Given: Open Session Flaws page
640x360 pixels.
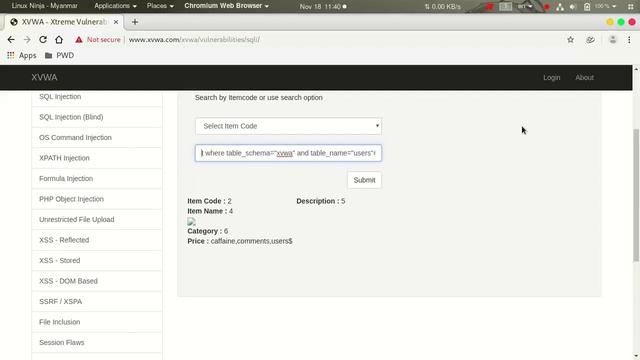Looking at the screenshot, I should tap(97, 342).
